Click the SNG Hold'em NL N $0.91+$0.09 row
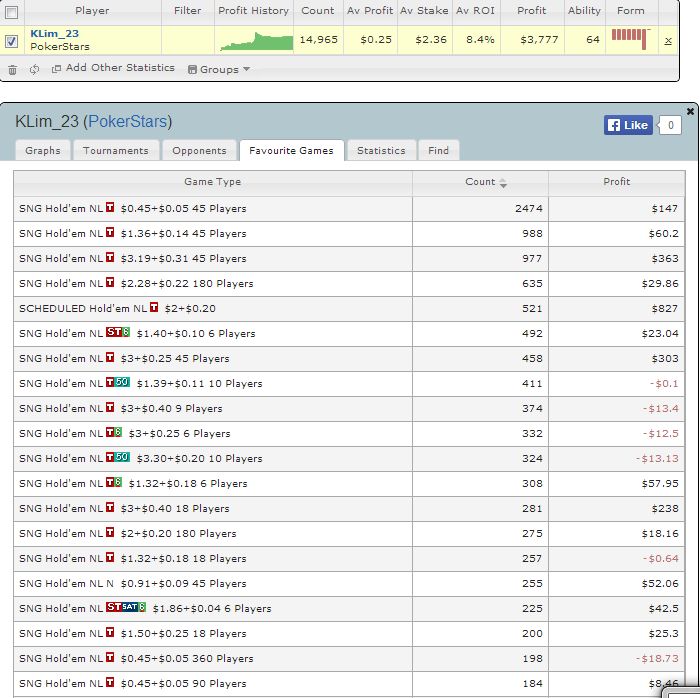 (349, 584)
